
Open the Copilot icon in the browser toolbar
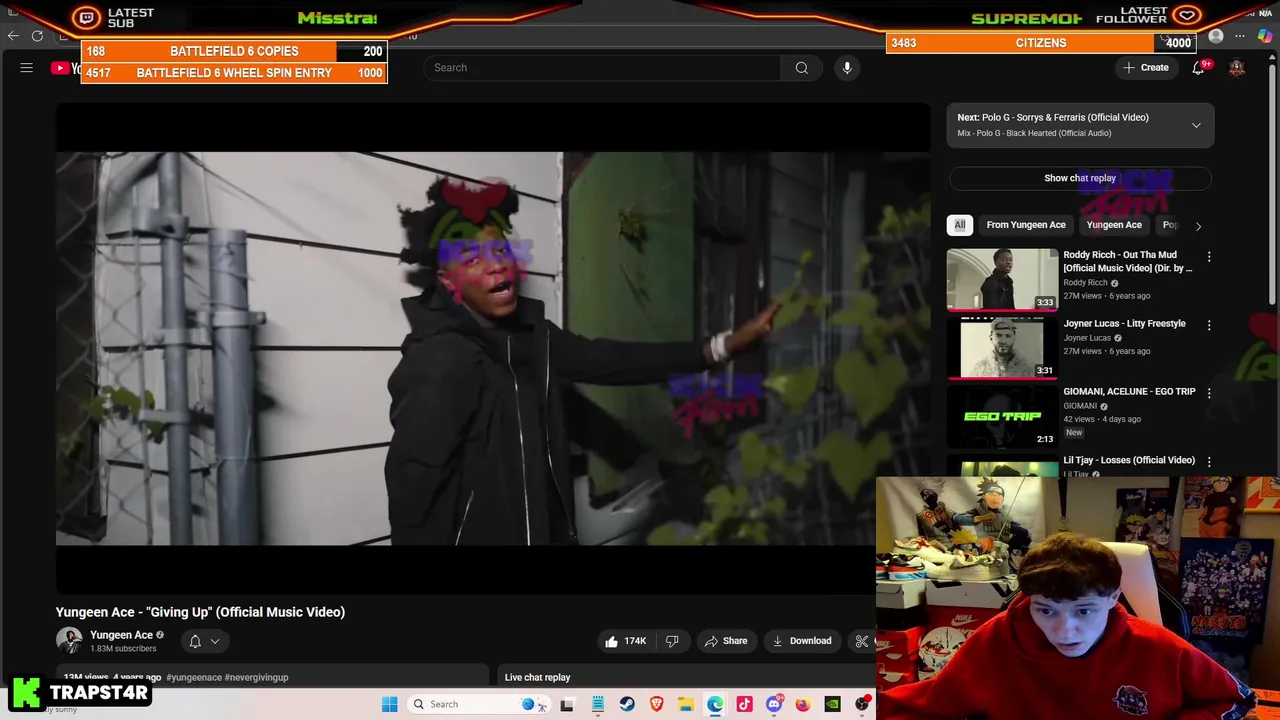coord(1264,37)
